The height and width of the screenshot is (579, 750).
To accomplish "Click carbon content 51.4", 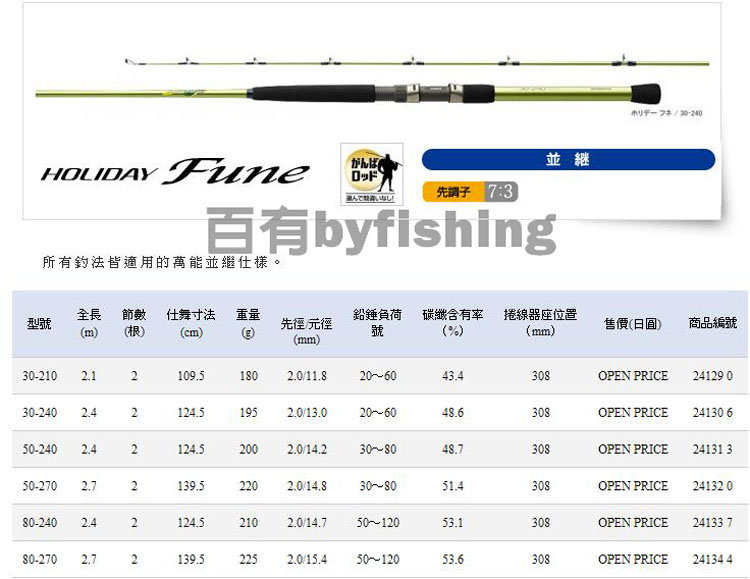I will click(452, 486).
